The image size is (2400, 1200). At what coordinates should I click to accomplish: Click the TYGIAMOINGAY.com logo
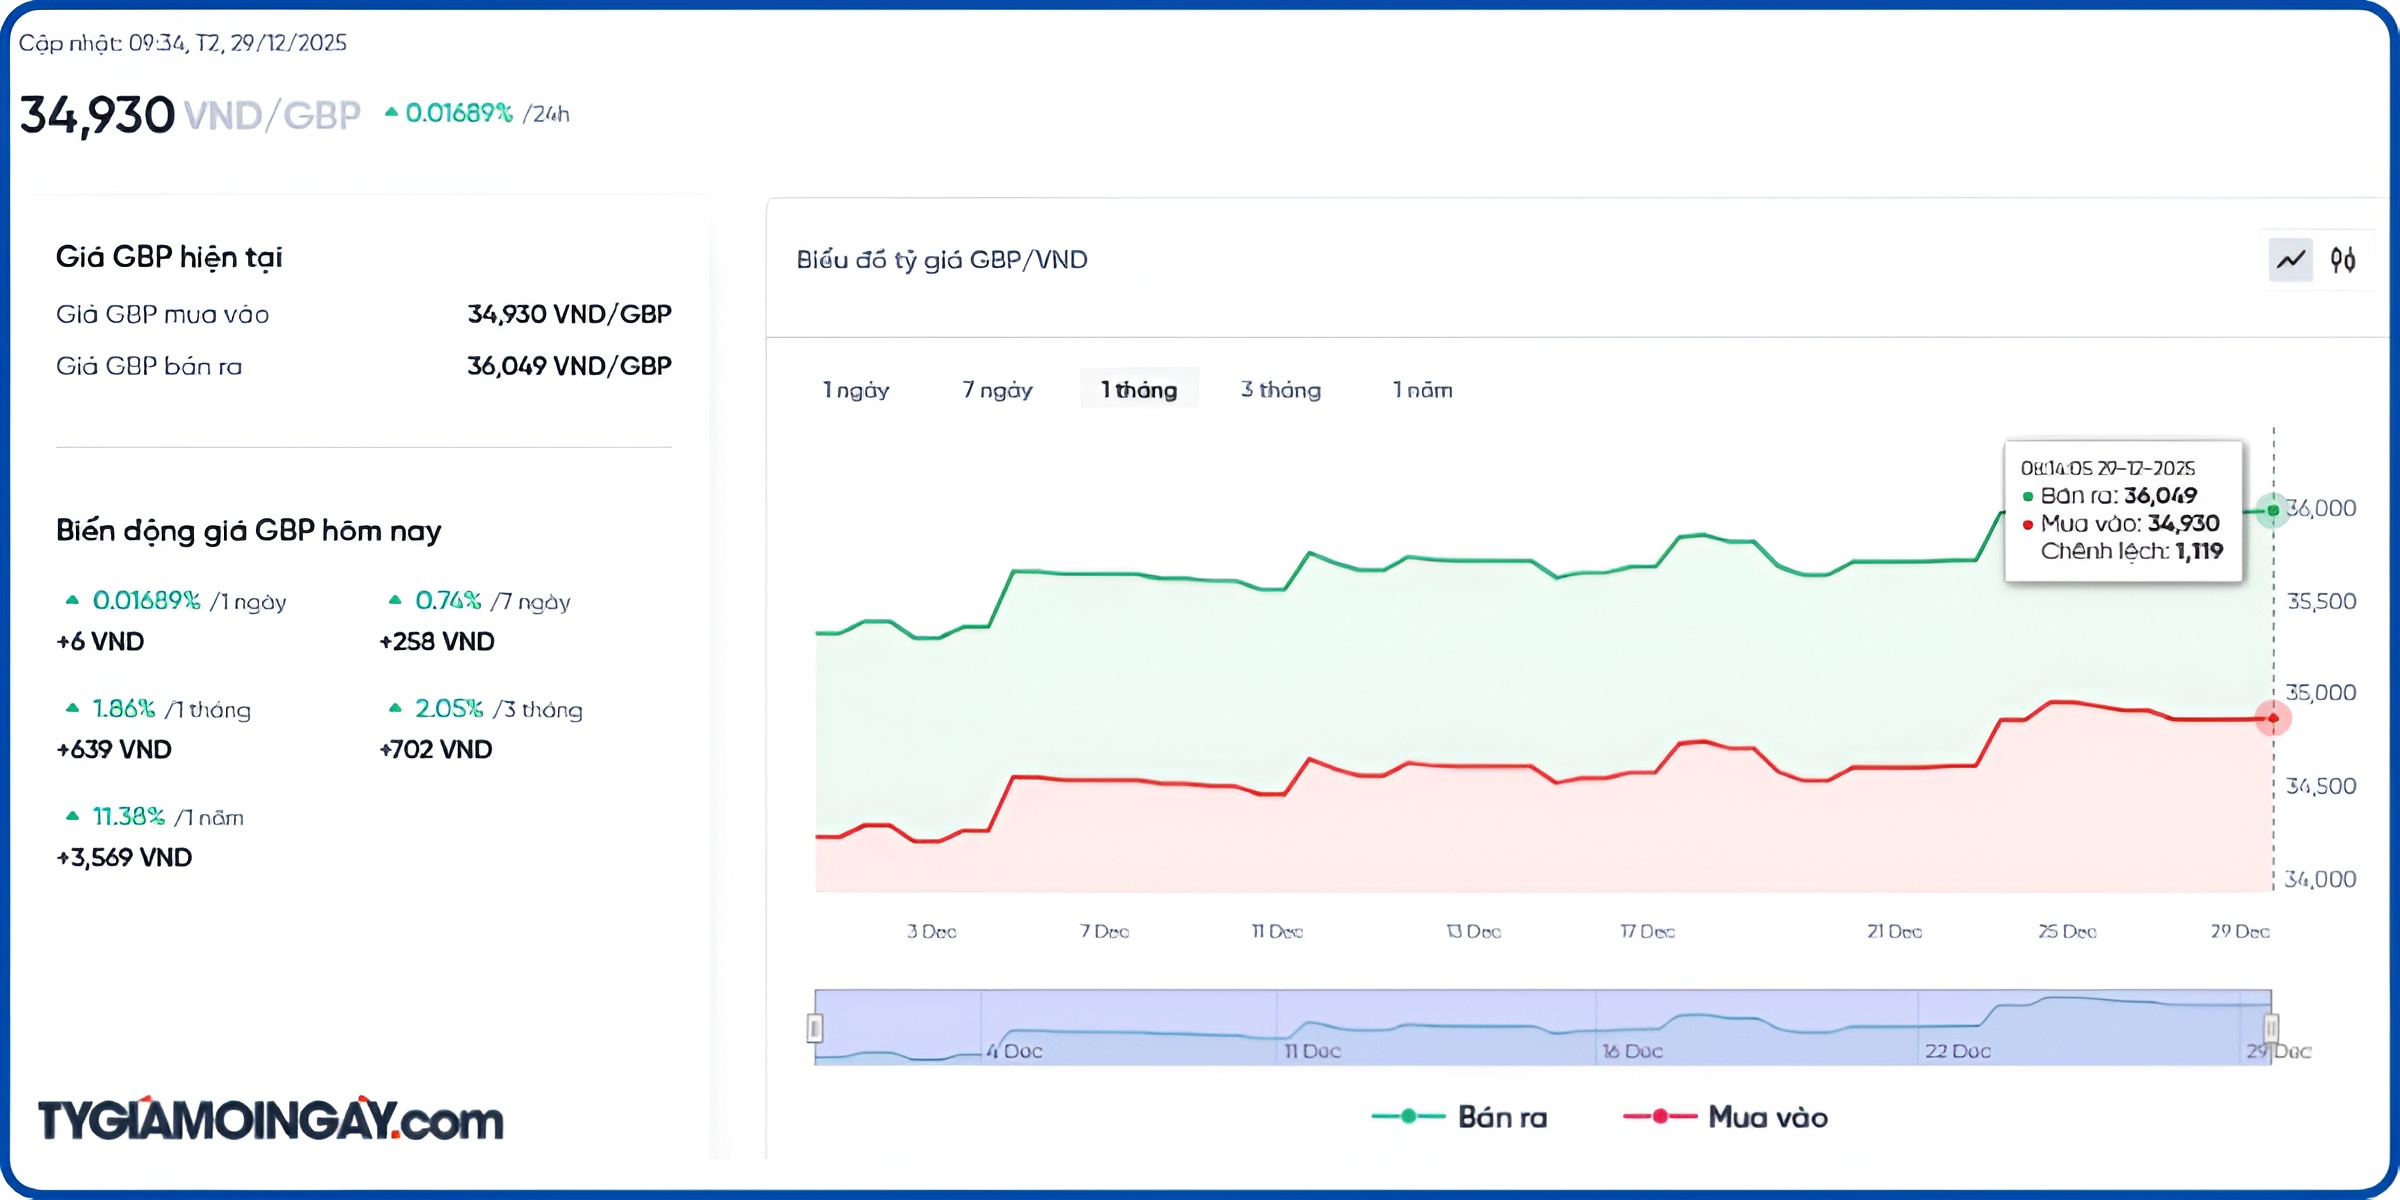[x=270, y=1120]
